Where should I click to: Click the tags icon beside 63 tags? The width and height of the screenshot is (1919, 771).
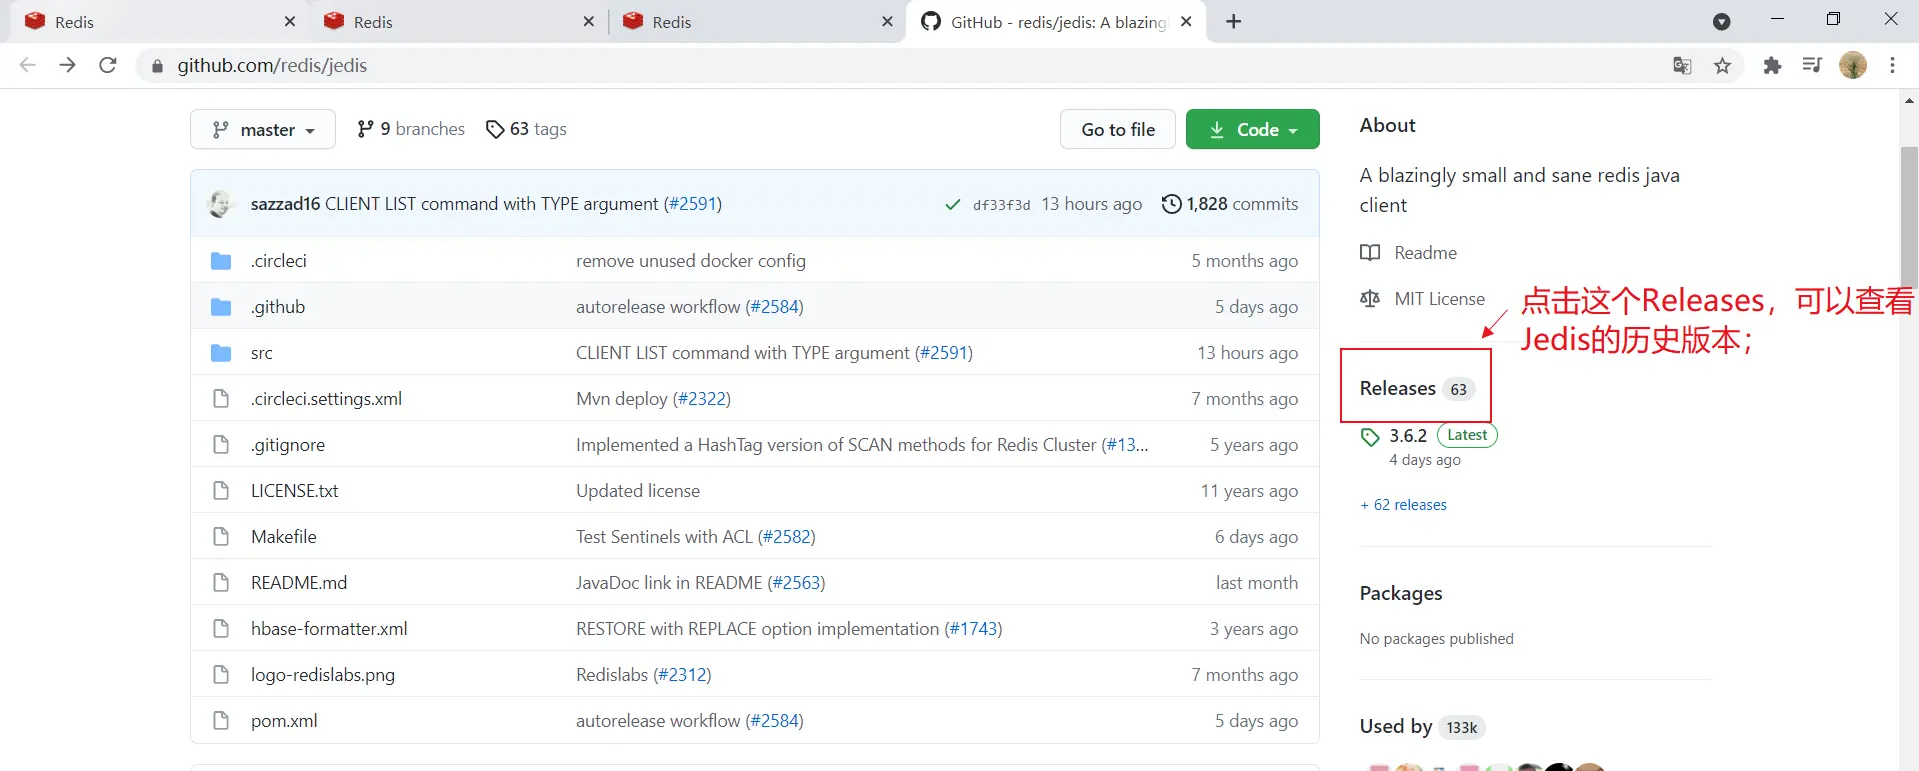click(495, 129)
